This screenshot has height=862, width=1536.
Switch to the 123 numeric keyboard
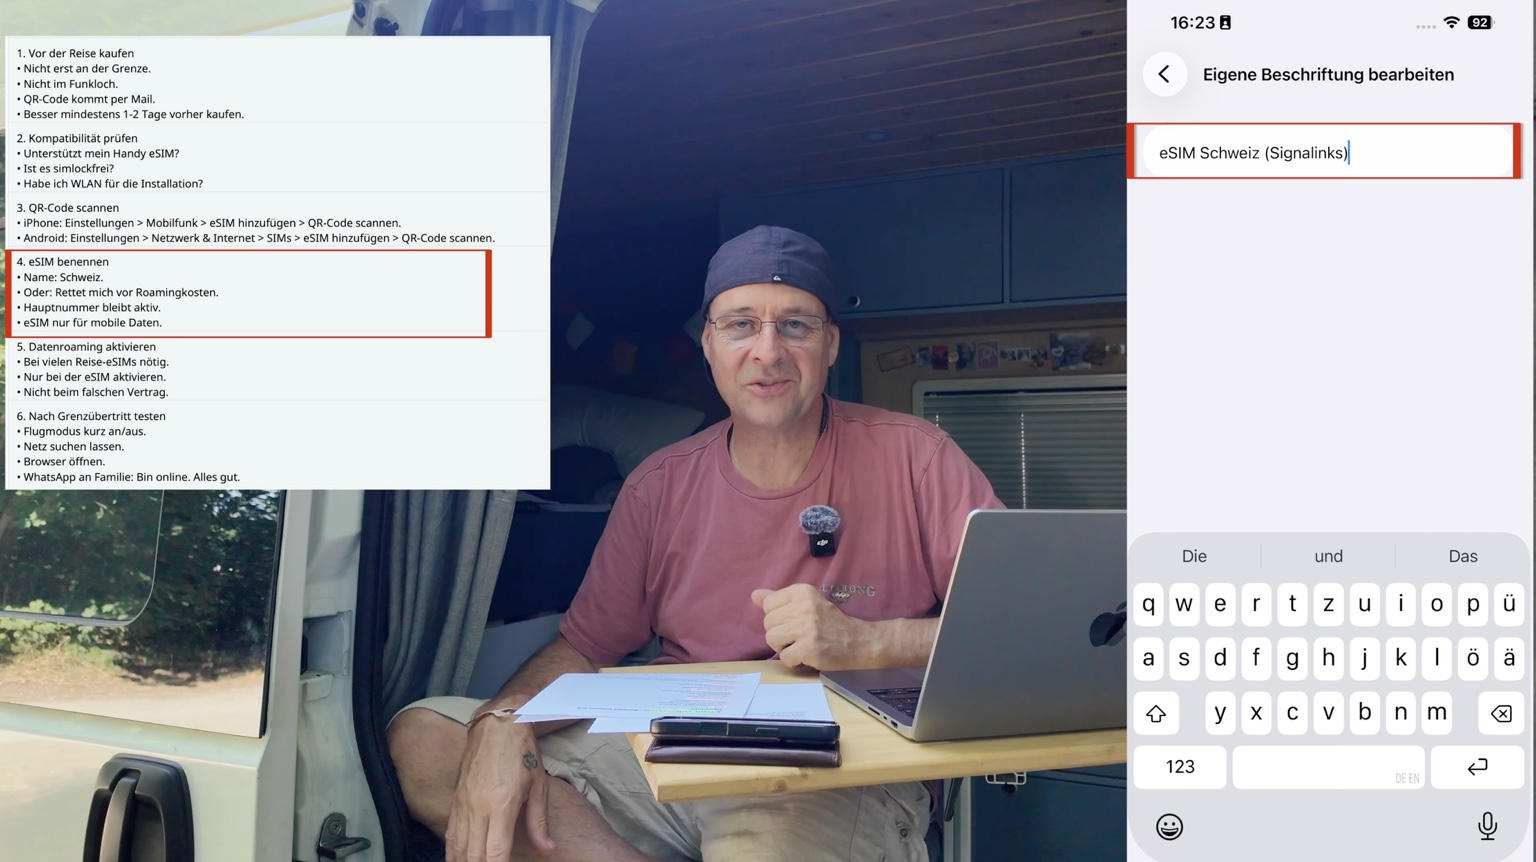(1180, 767)
